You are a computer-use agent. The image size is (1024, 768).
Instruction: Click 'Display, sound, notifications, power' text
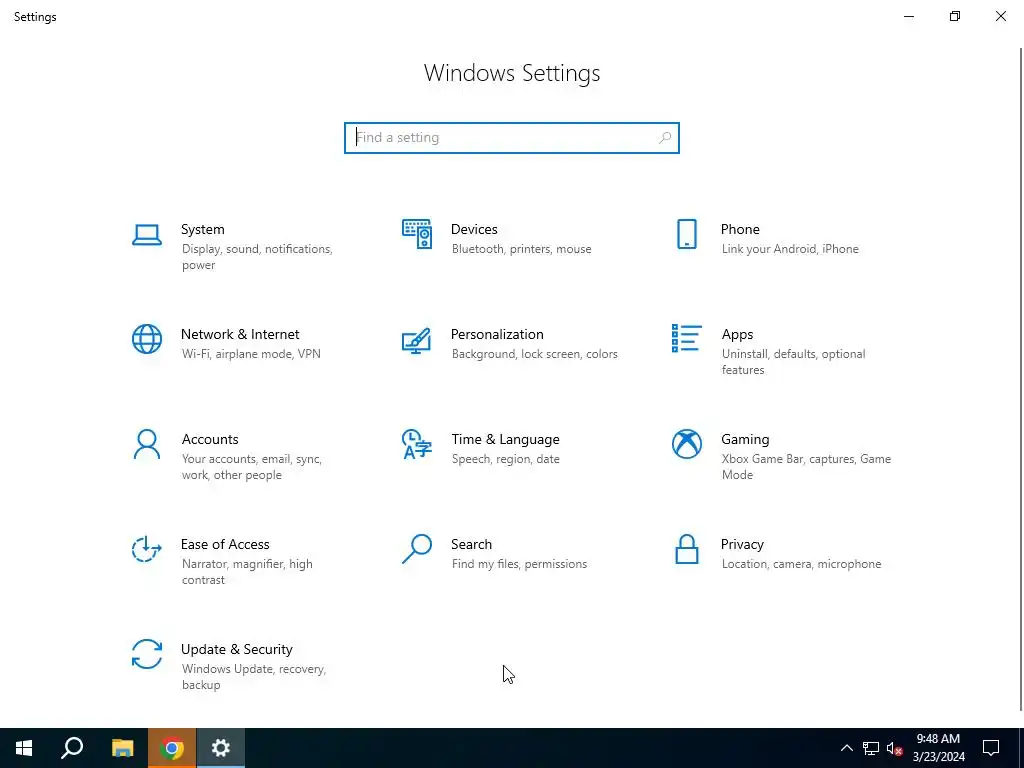(x=257, y=257)
